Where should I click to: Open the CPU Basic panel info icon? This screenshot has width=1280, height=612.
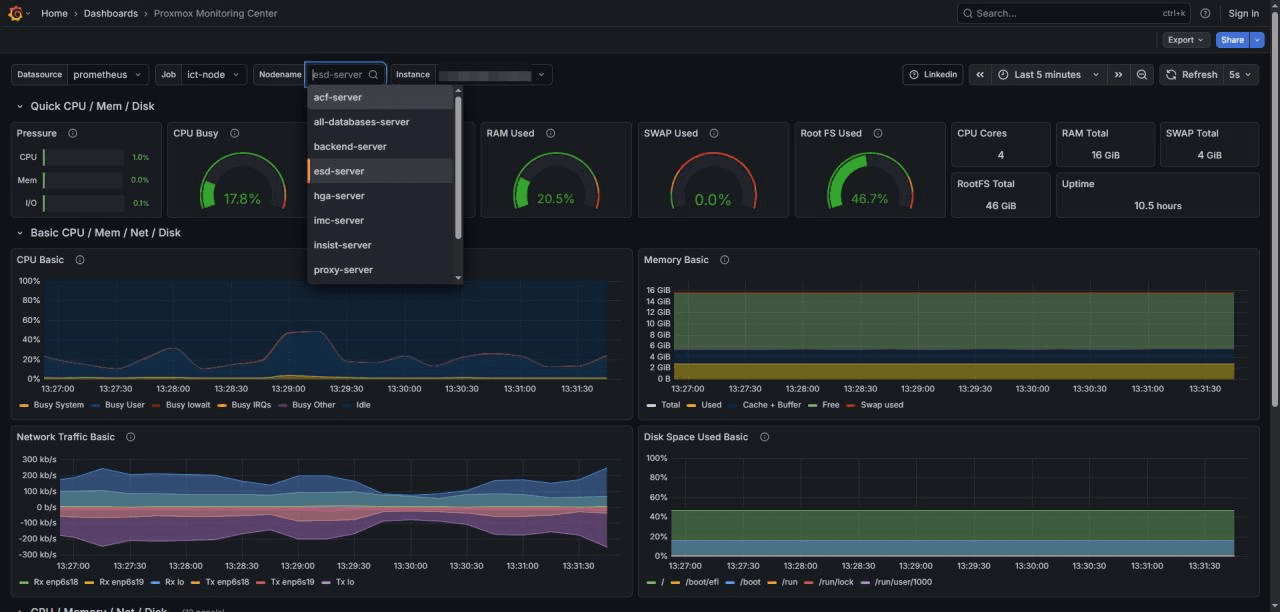[x=79, y=259]
